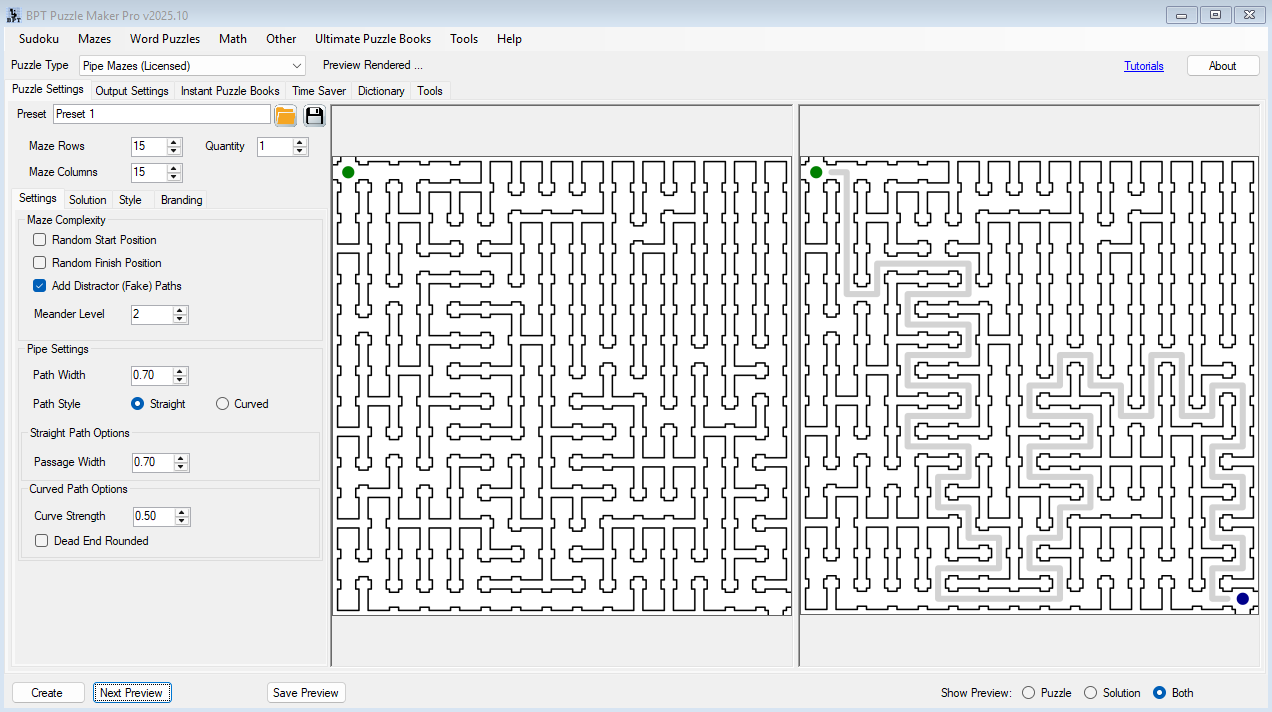Image resolution: width=1272 pixels, height=712 pixels.
Task: Open the Help menu
Action: pyautogui.click(x=509, y=39)
